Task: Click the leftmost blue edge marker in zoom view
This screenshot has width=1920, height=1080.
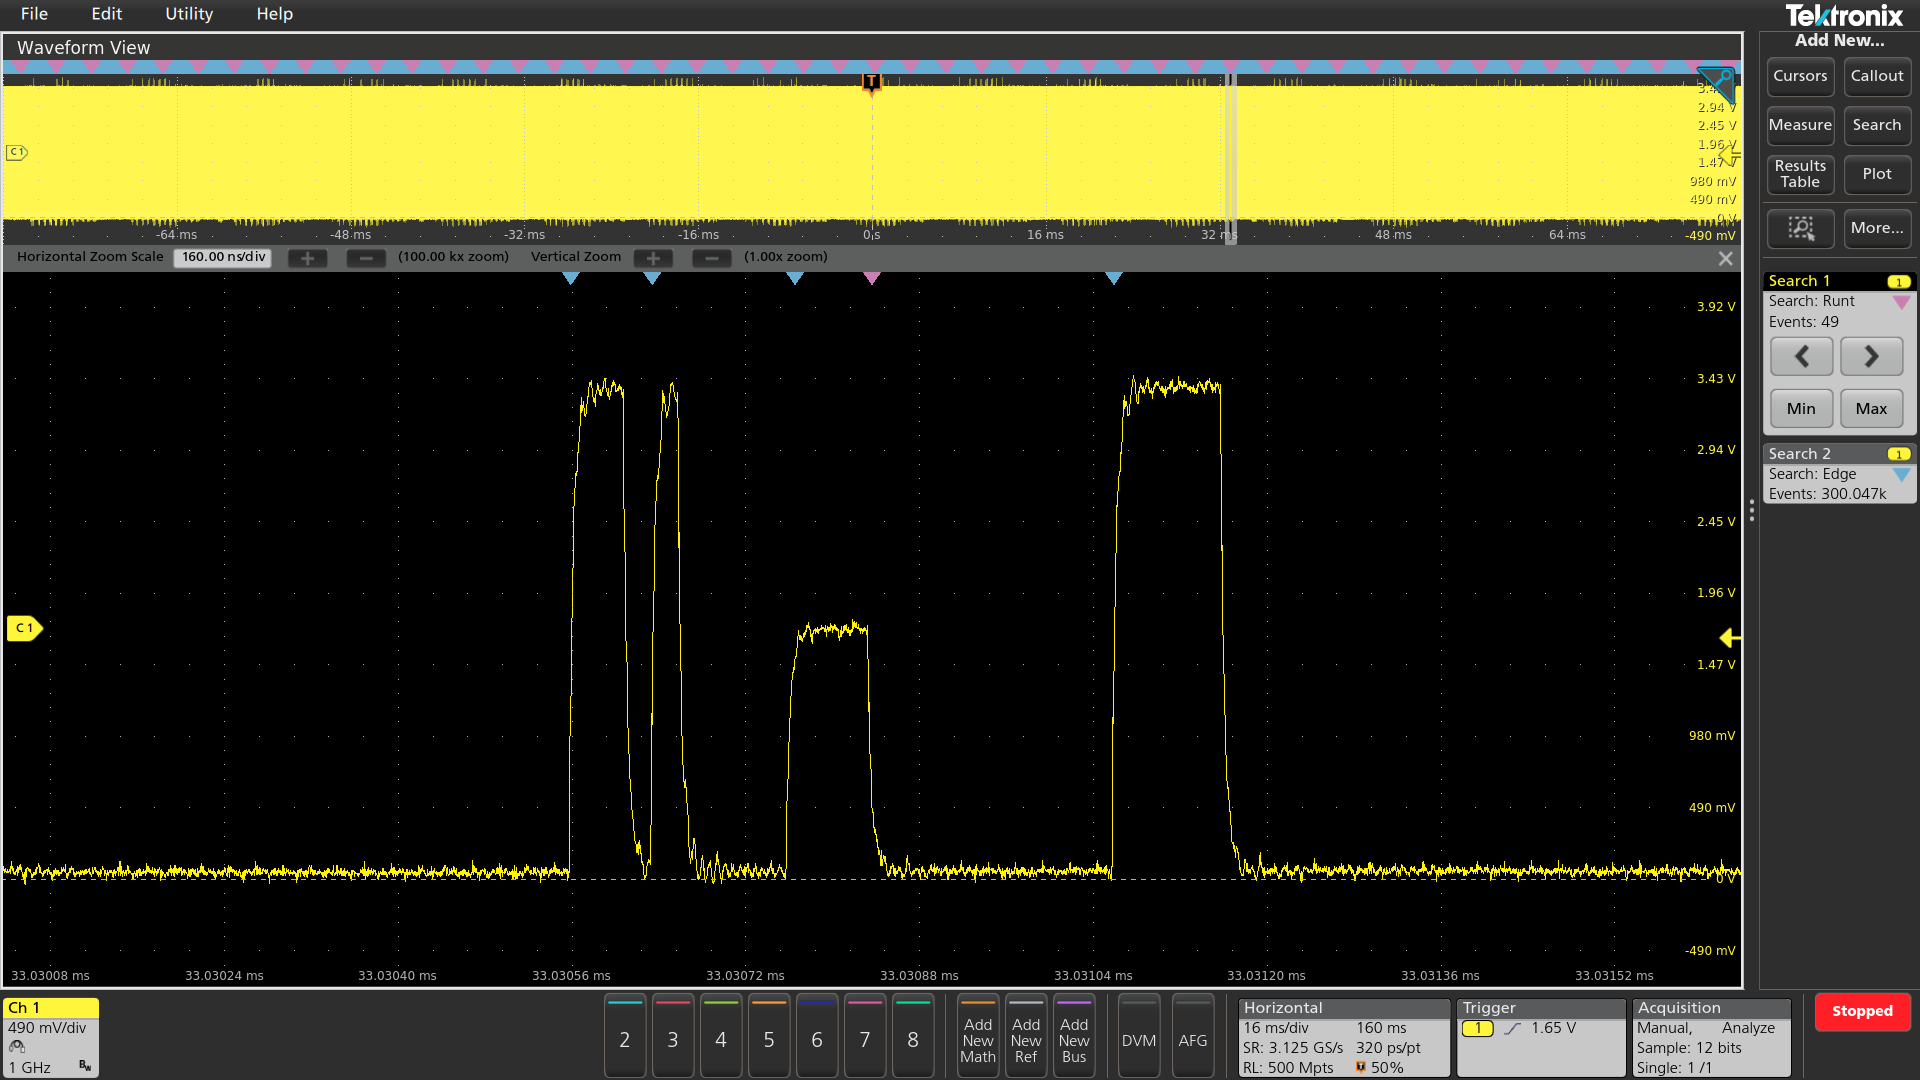Action: tap(570, 278)
